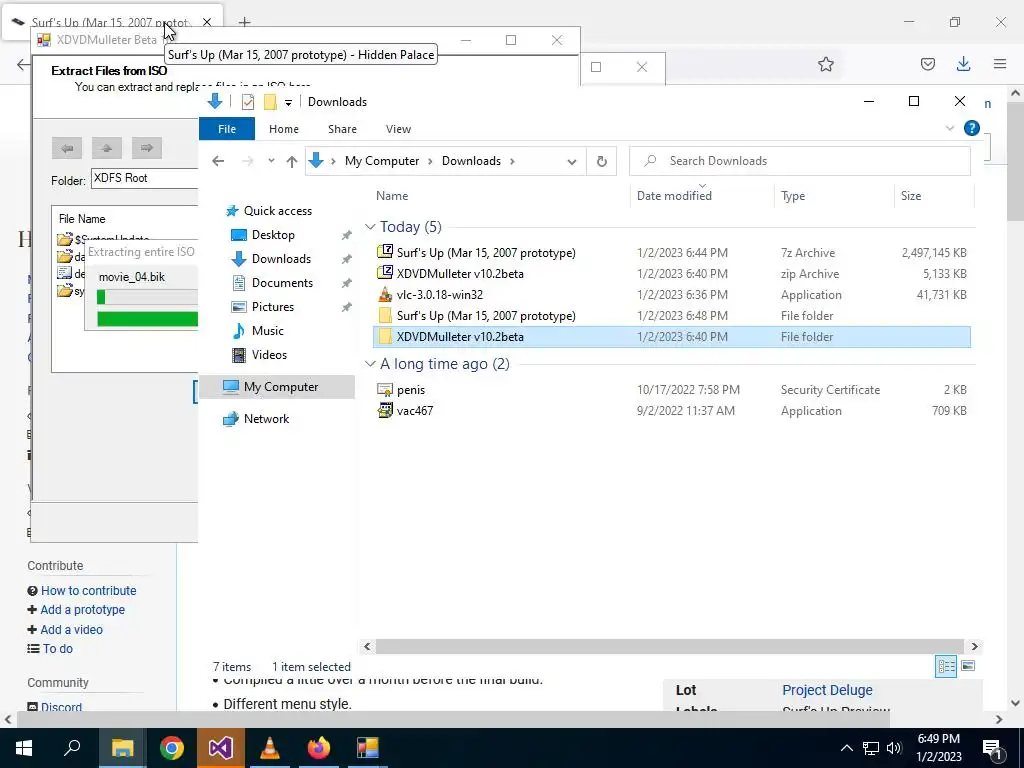The image size is (1024, 768).
Task: Open the Share ribbon tab
Action: [x=342, y=129]
